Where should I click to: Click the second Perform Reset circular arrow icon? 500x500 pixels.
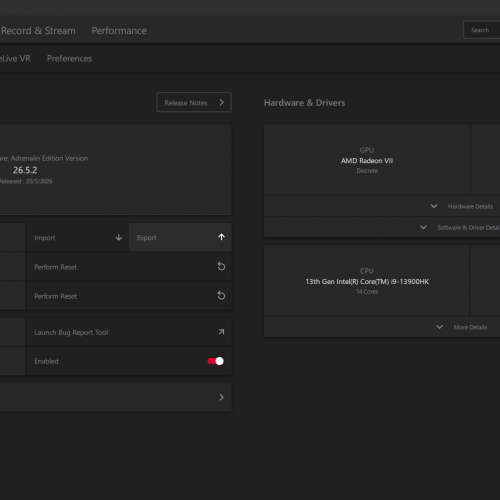(x=221, y=295)
